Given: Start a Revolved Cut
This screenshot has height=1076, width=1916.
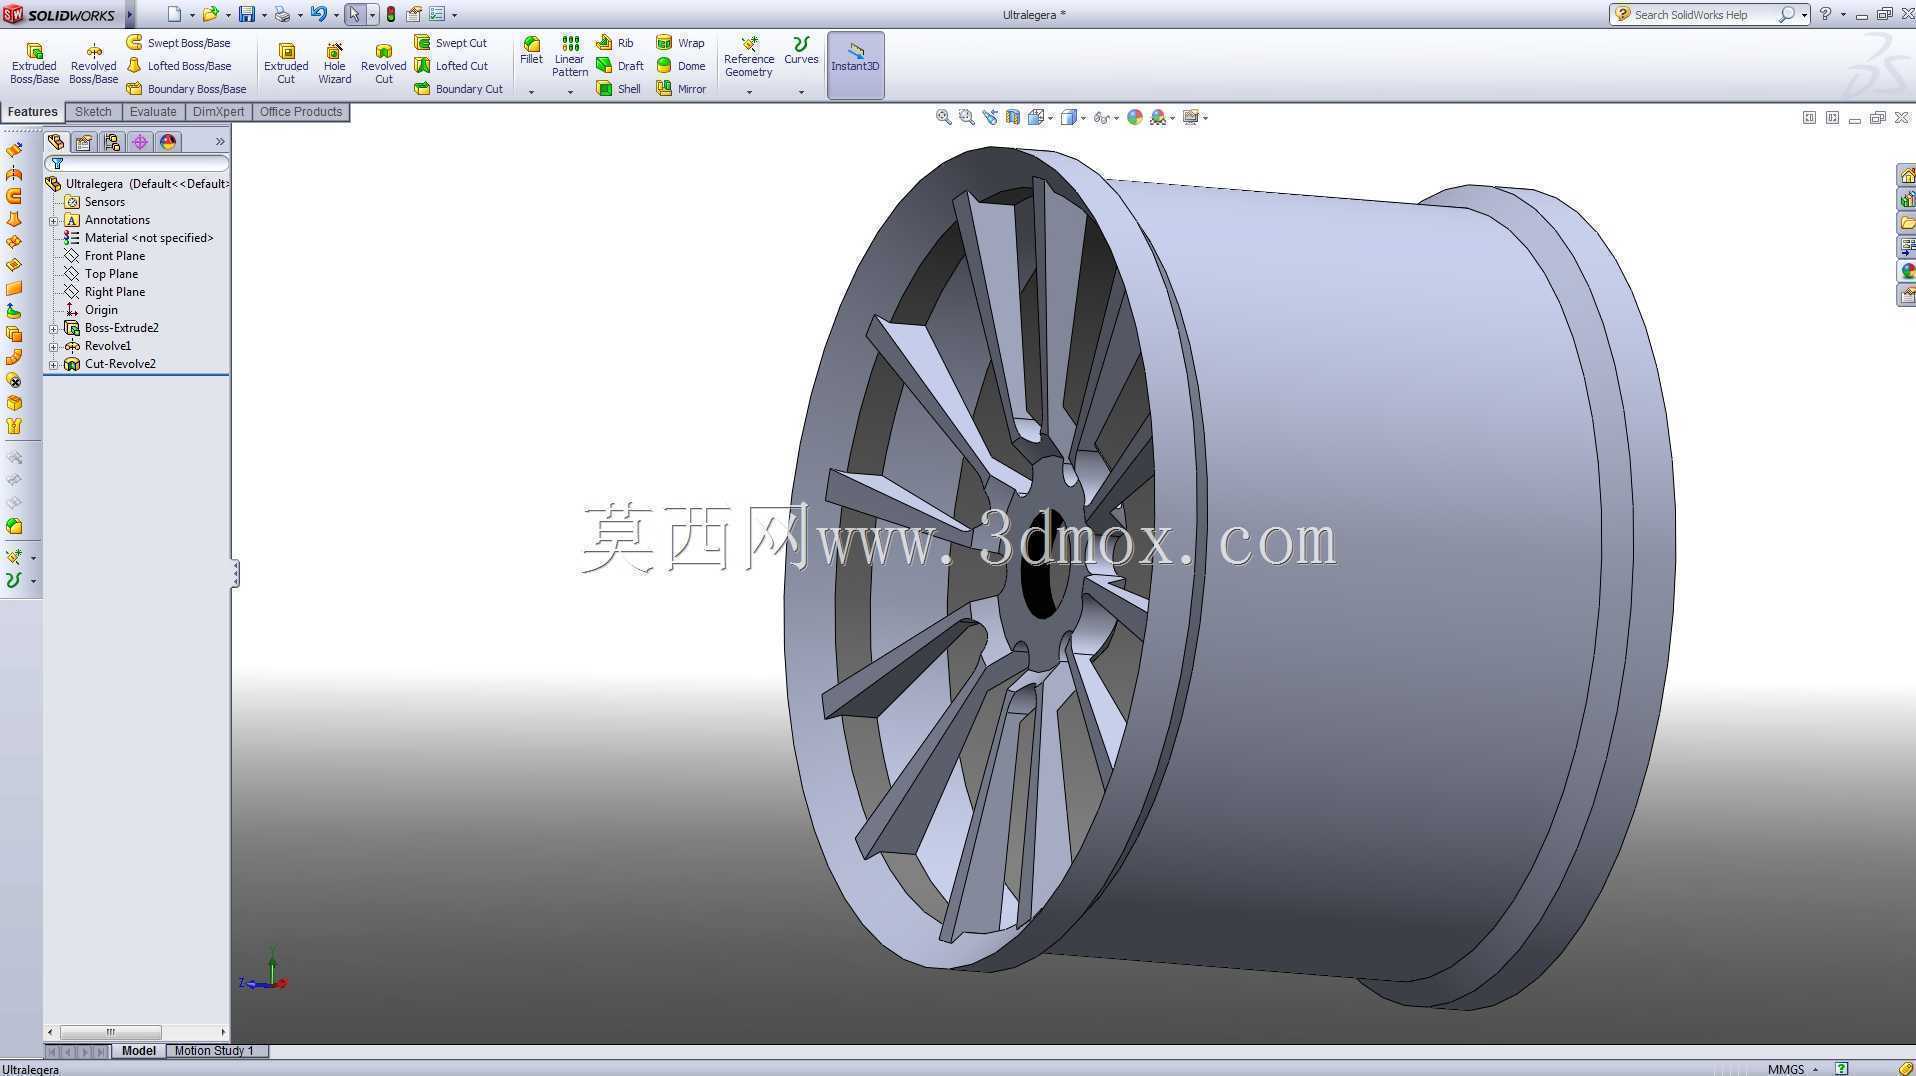Looking at the screenshot, I should [383, 64].
